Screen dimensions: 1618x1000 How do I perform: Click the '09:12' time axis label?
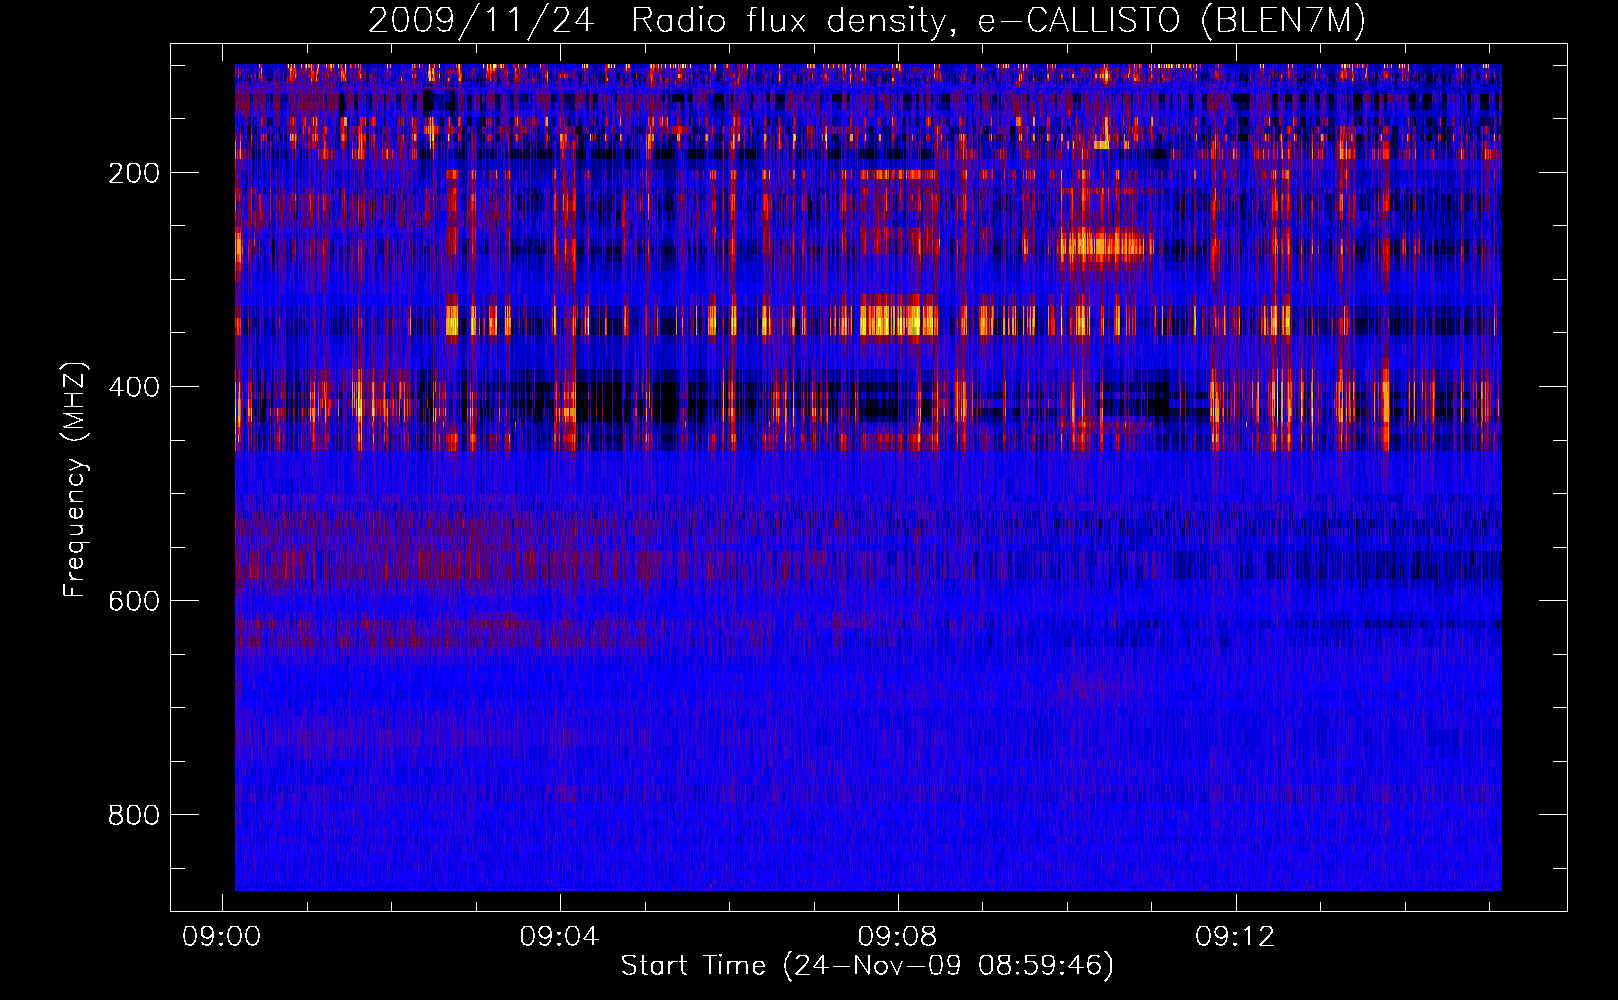(1235, 936)
